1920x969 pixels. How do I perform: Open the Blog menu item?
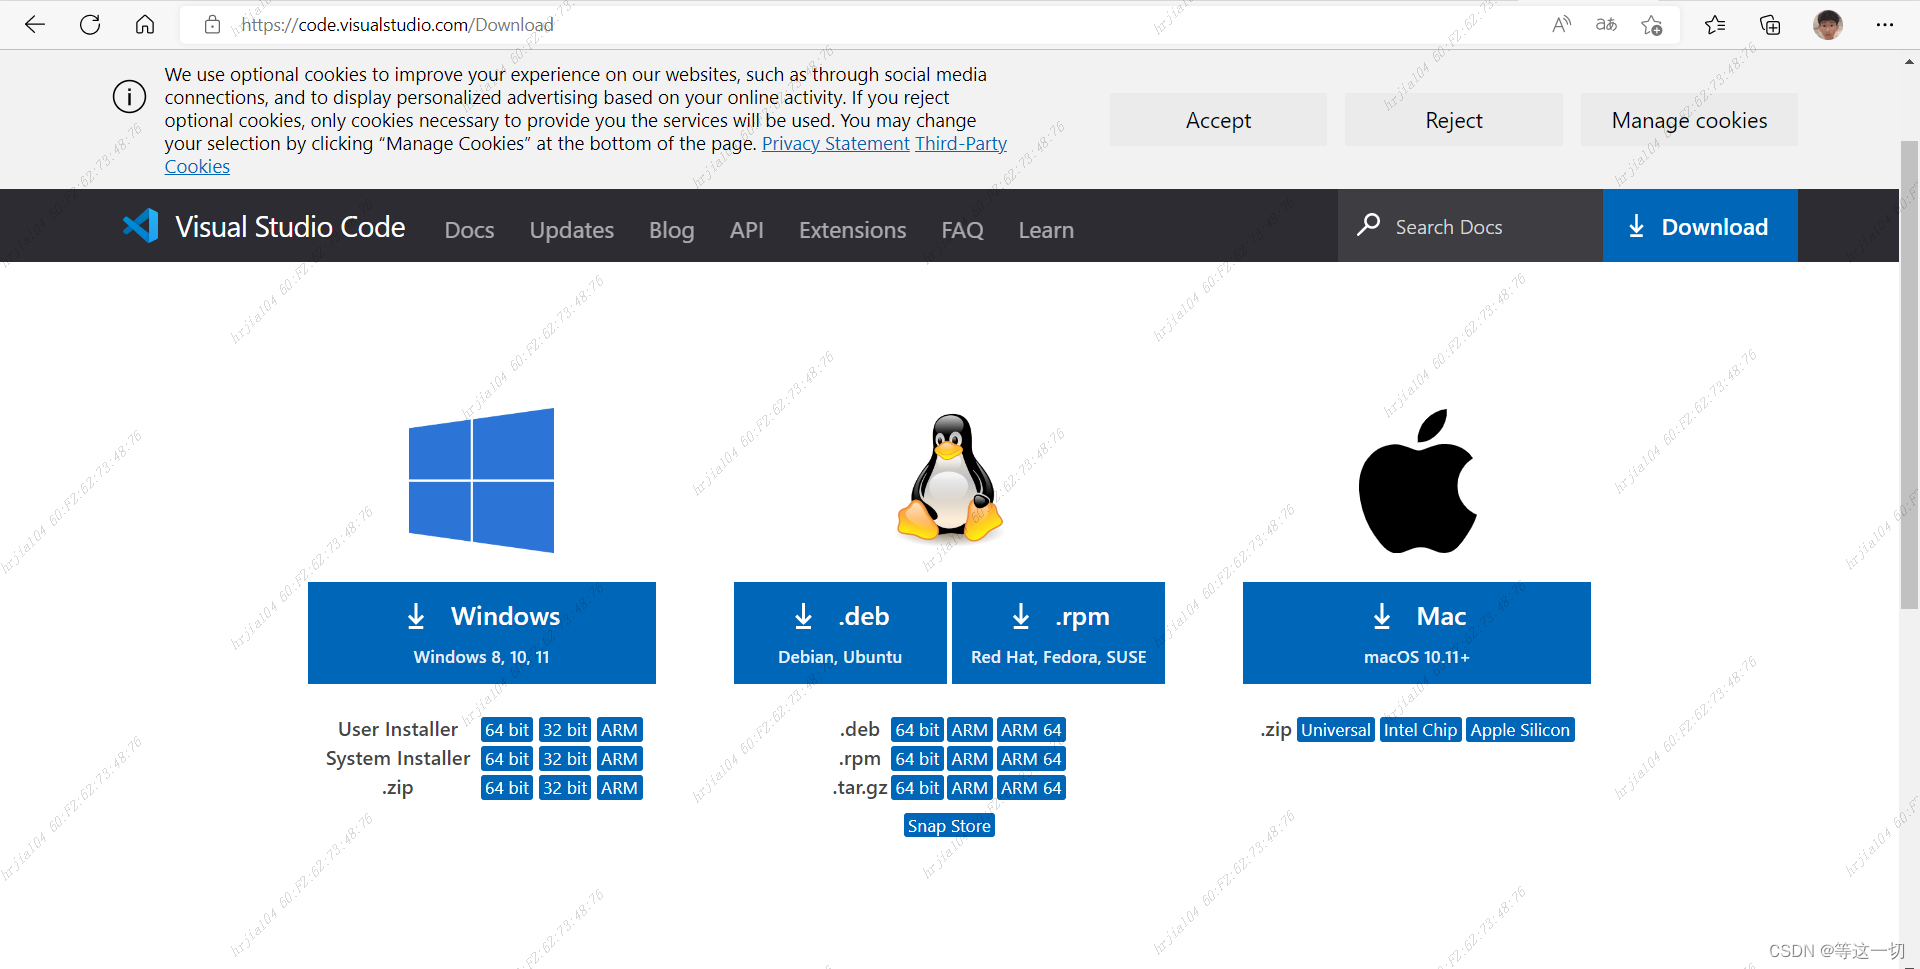pos(671,230)
